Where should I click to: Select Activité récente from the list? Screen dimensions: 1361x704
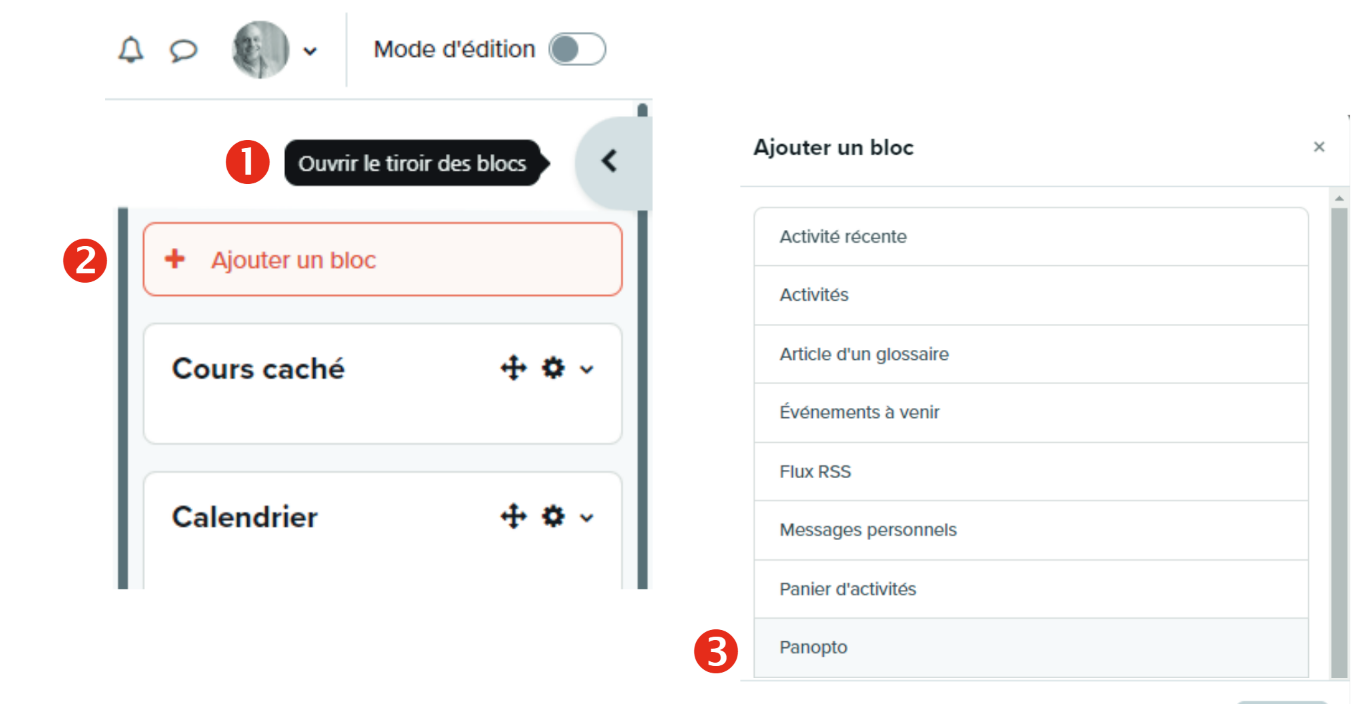[1030, 237]
